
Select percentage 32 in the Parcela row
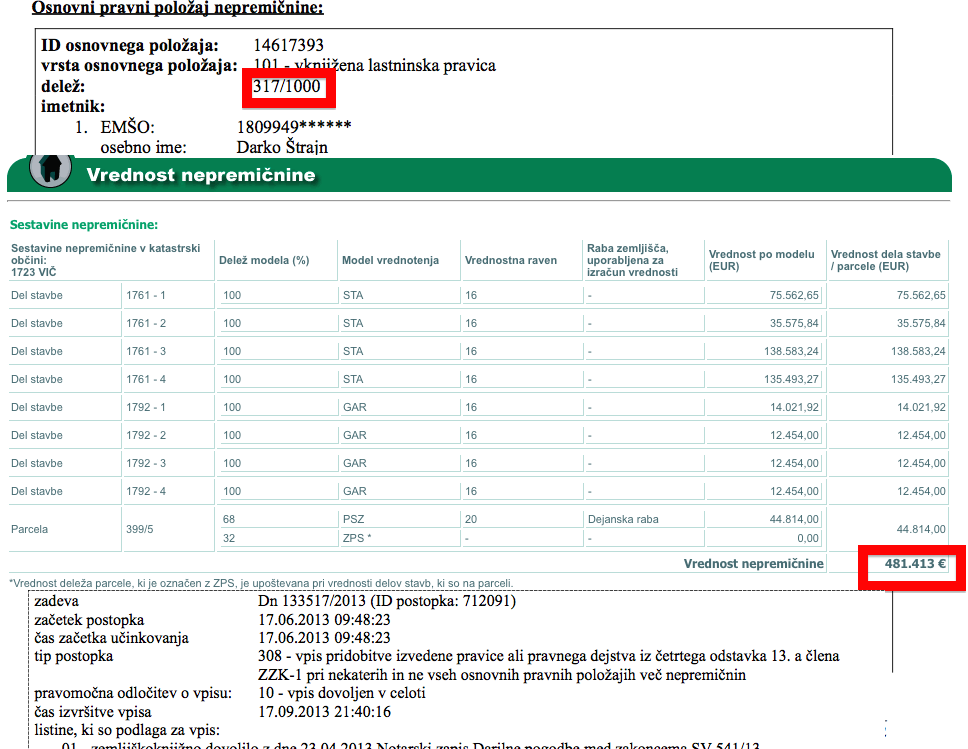click(x=229, y=538)
